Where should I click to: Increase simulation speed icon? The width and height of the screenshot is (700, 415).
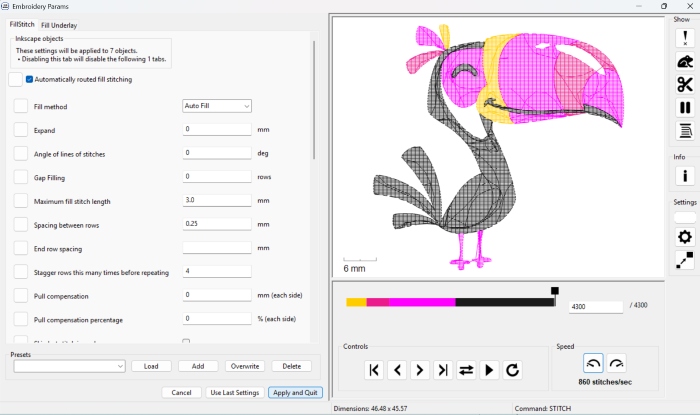[x=616, y=365]
